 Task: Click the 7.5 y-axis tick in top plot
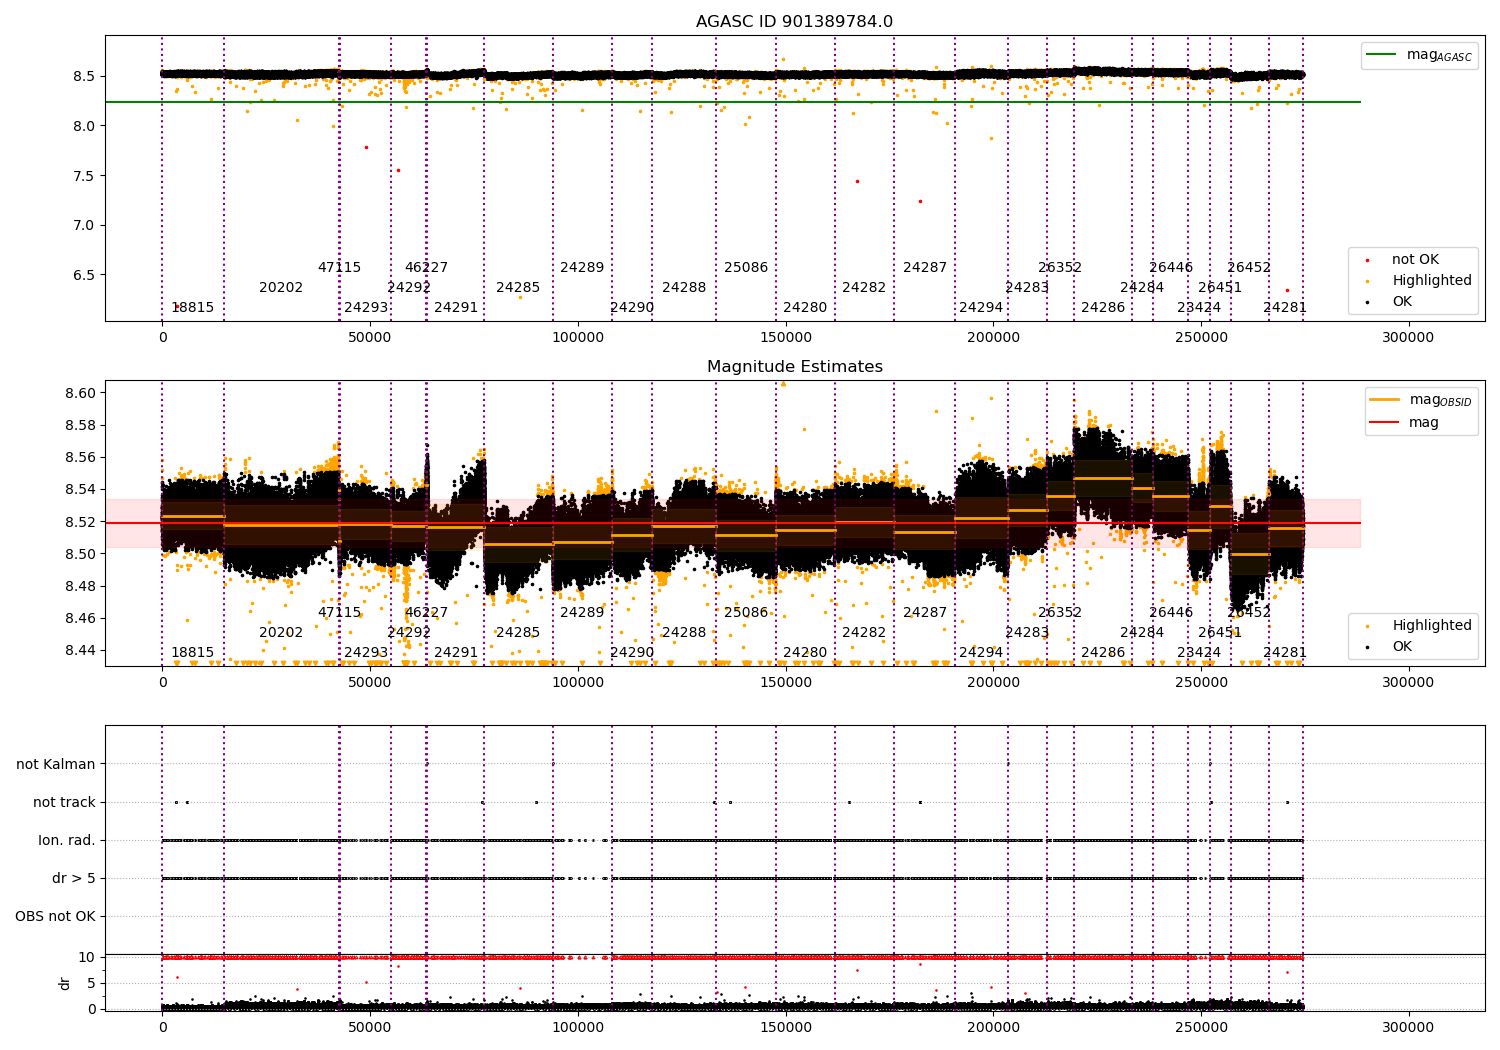(84, 176)
